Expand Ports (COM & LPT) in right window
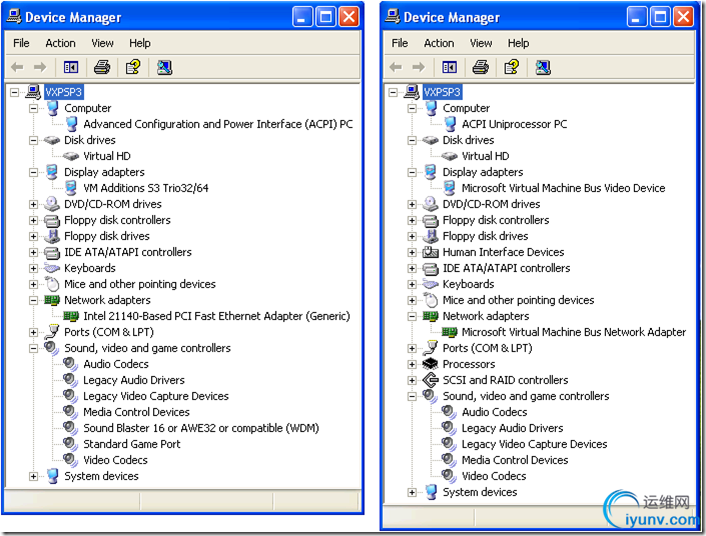 click(412, 348)
